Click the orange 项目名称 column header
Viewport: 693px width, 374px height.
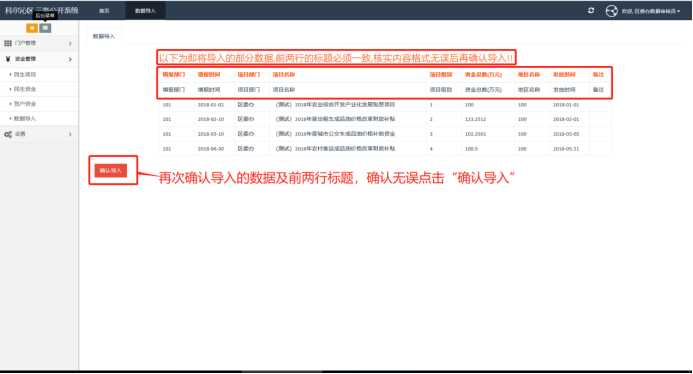click(x=284, y=75)
